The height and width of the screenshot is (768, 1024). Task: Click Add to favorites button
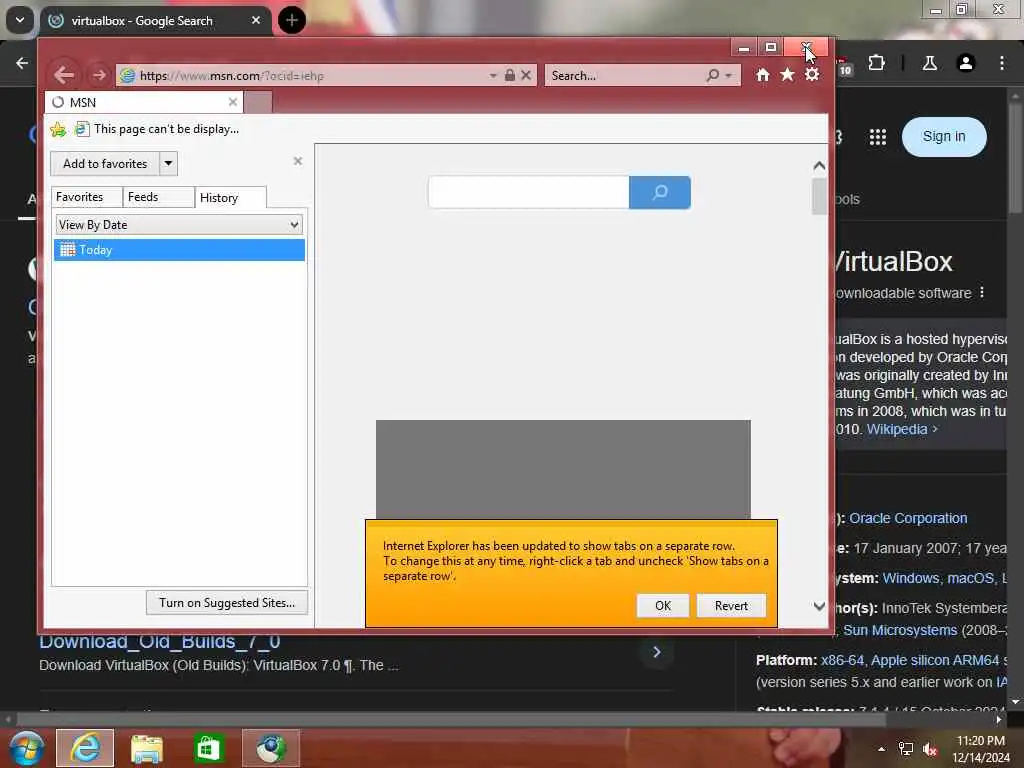105,164
